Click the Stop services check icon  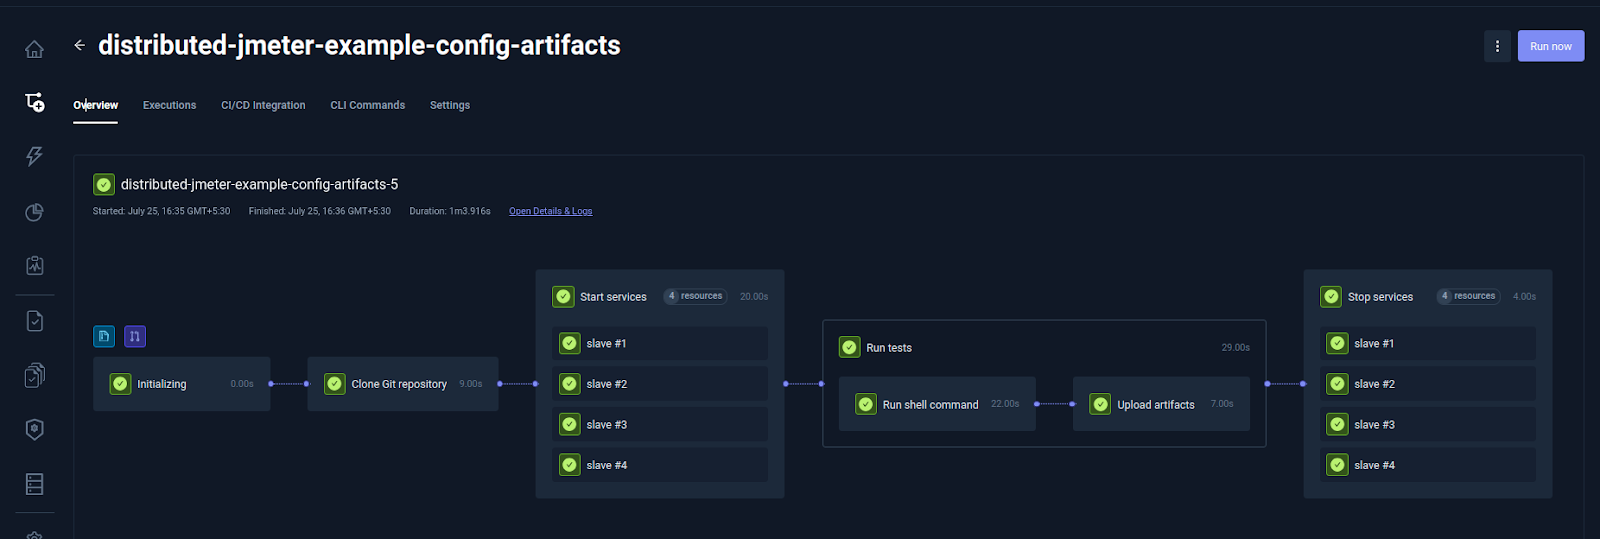1331,296
